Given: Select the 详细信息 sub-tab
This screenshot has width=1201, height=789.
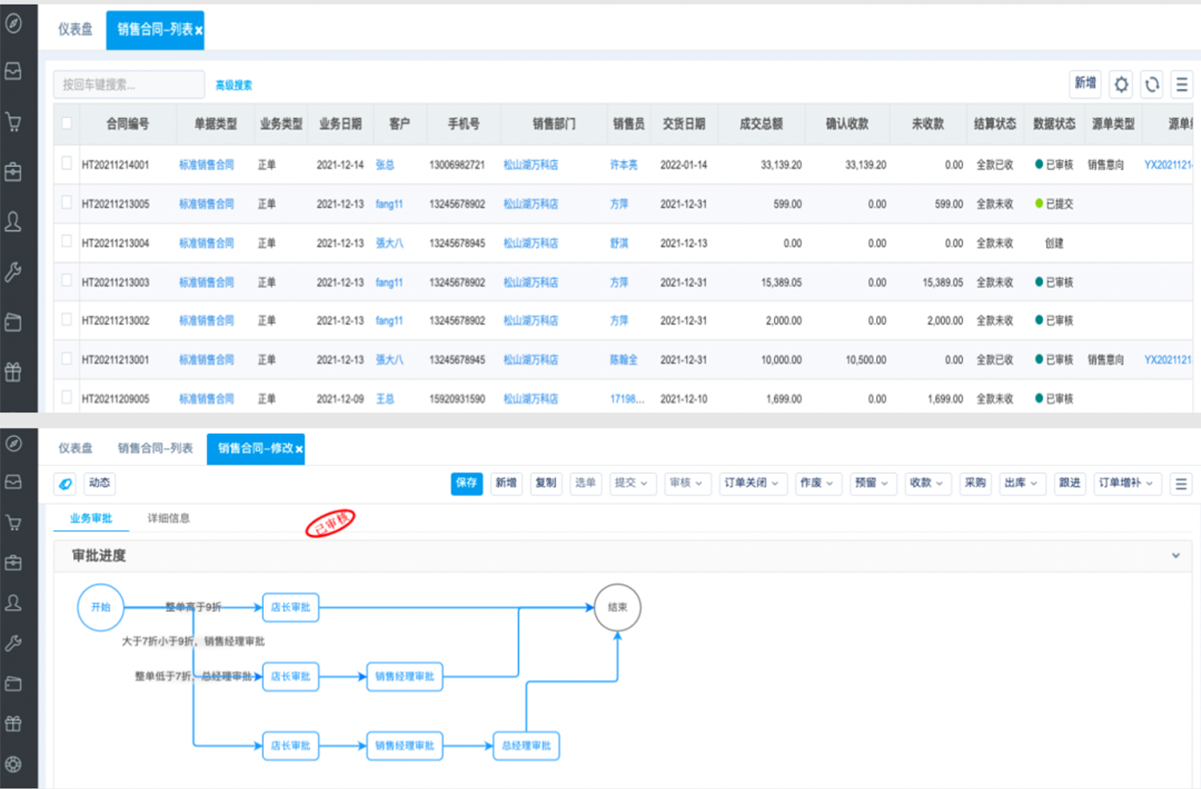Looking at the screenshot, I should coord(169,518).
